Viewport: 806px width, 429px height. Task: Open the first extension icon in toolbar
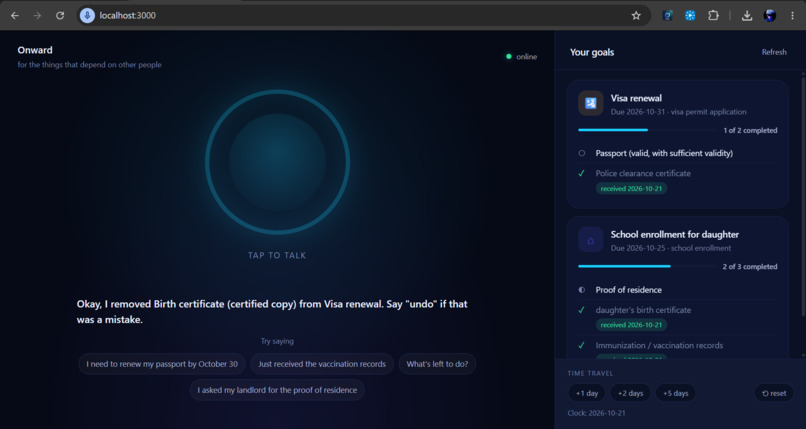(x=667, y=15)
